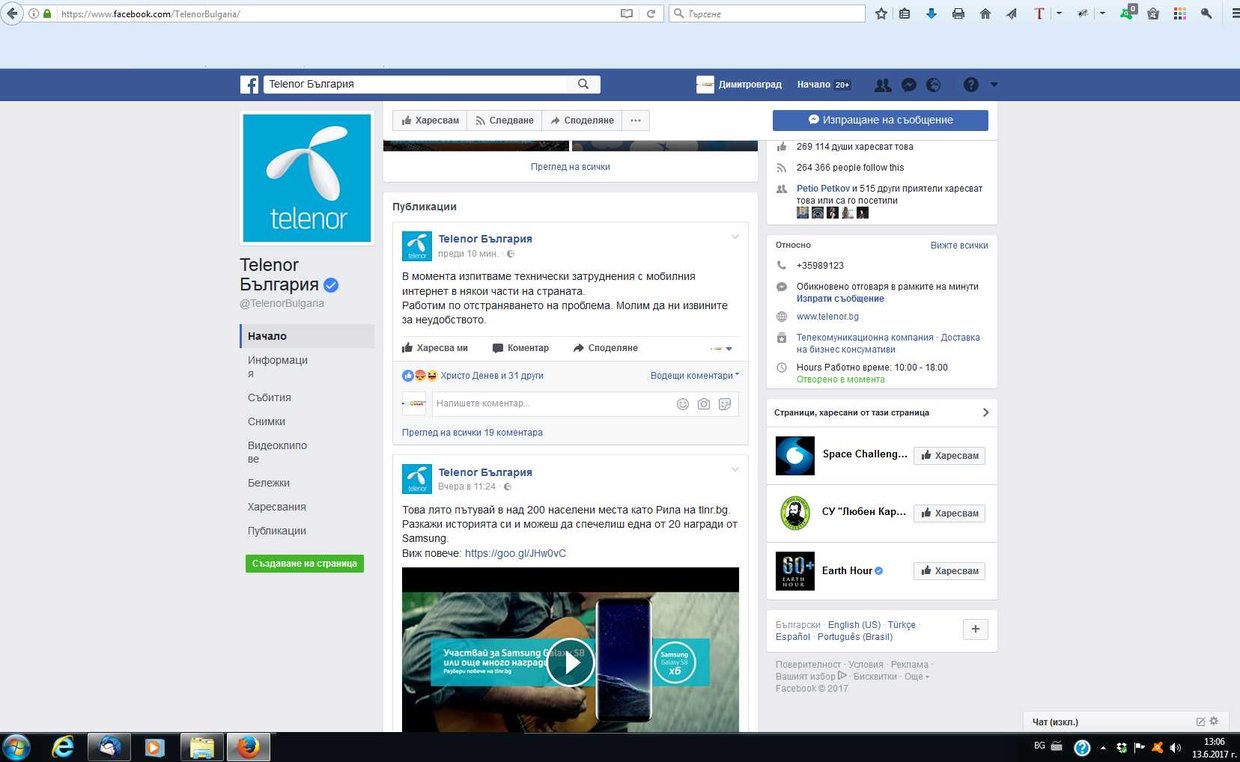The width and height of the screenshot is (1240, 762).
Task: Select Снимки in the left sidebar
Action: [x=267, y=422]
